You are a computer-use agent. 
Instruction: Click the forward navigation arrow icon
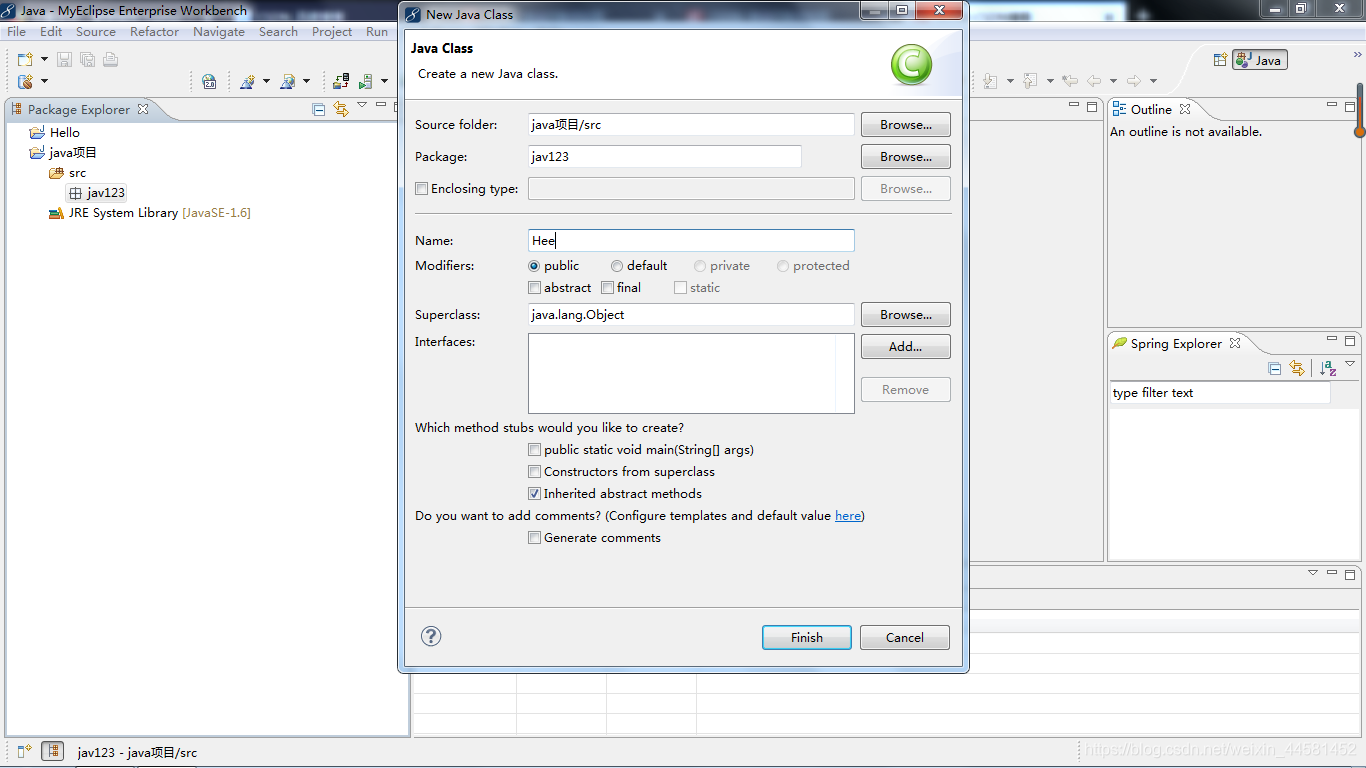pos(1134,81)
